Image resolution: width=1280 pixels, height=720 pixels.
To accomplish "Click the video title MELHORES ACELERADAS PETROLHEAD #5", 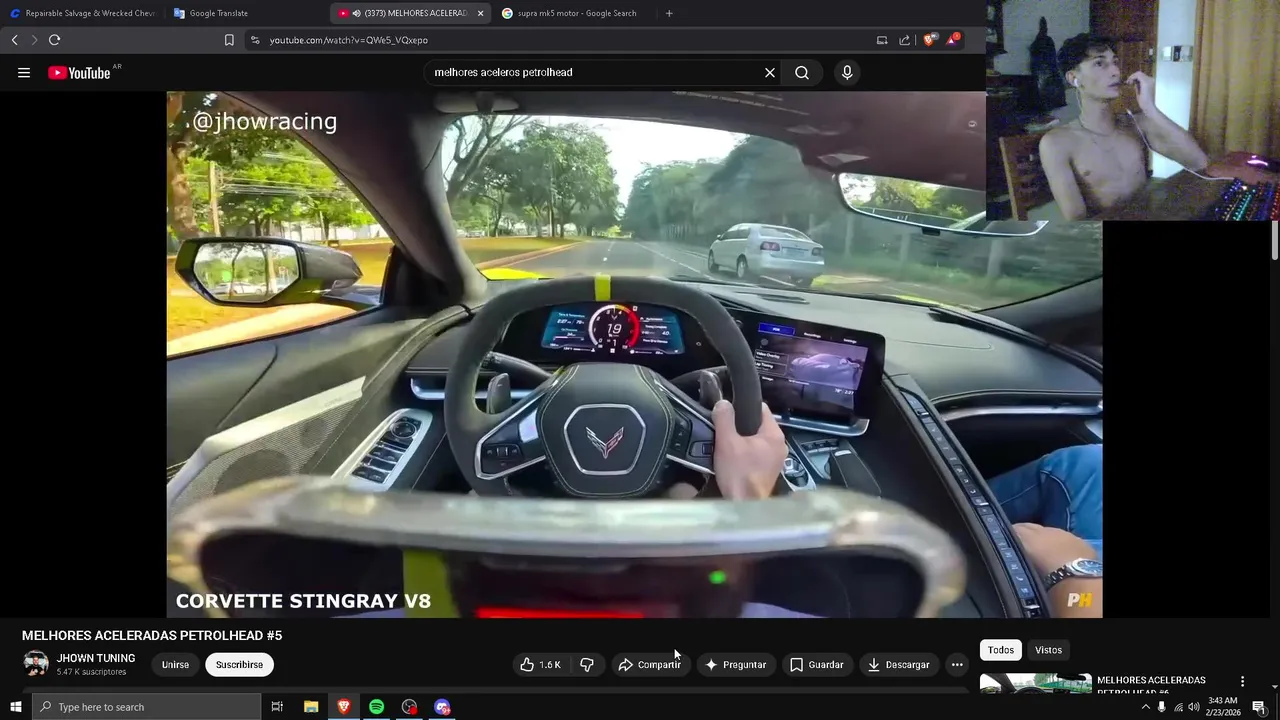I will coord(152,635).
